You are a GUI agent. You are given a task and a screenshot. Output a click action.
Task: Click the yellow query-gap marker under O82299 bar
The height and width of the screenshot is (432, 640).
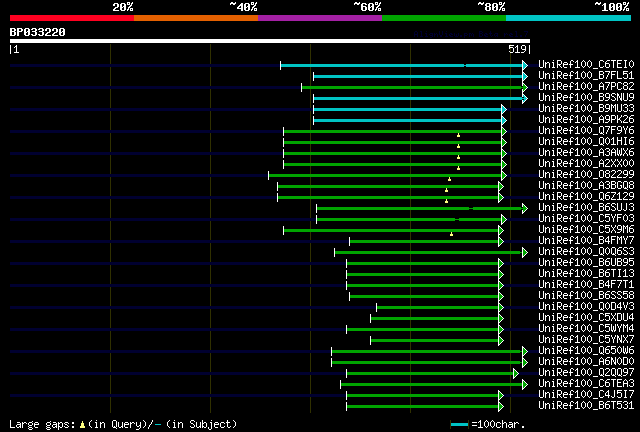point(449,179)
